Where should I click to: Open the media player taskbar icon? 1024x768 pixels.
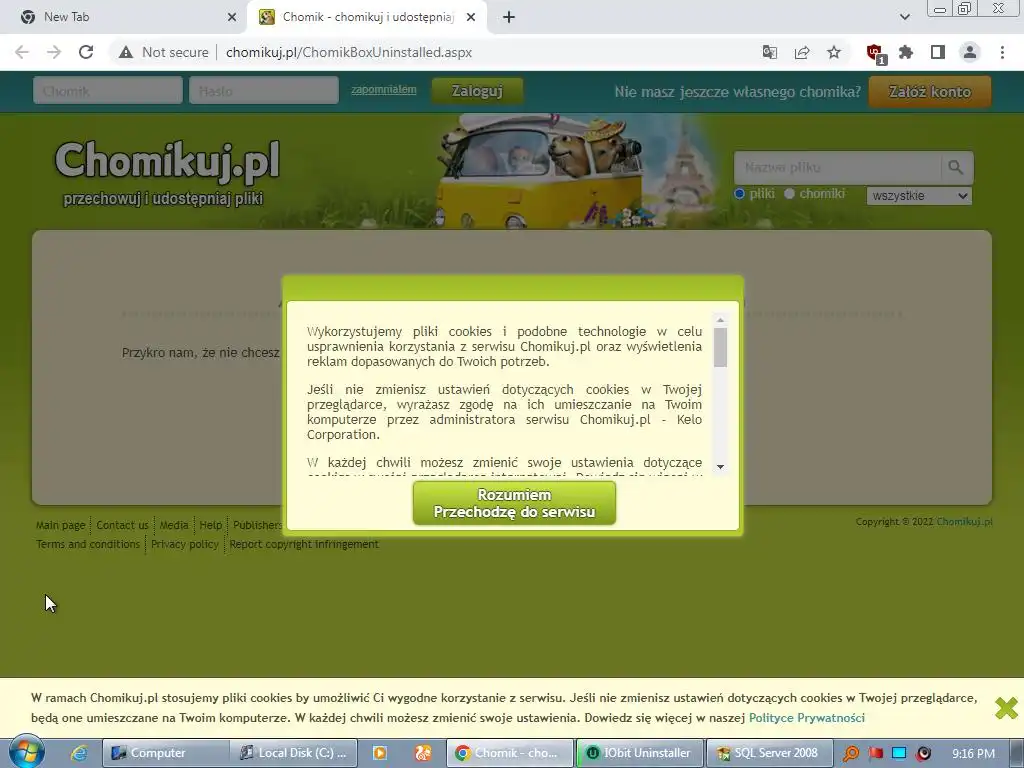pos(379,753)
